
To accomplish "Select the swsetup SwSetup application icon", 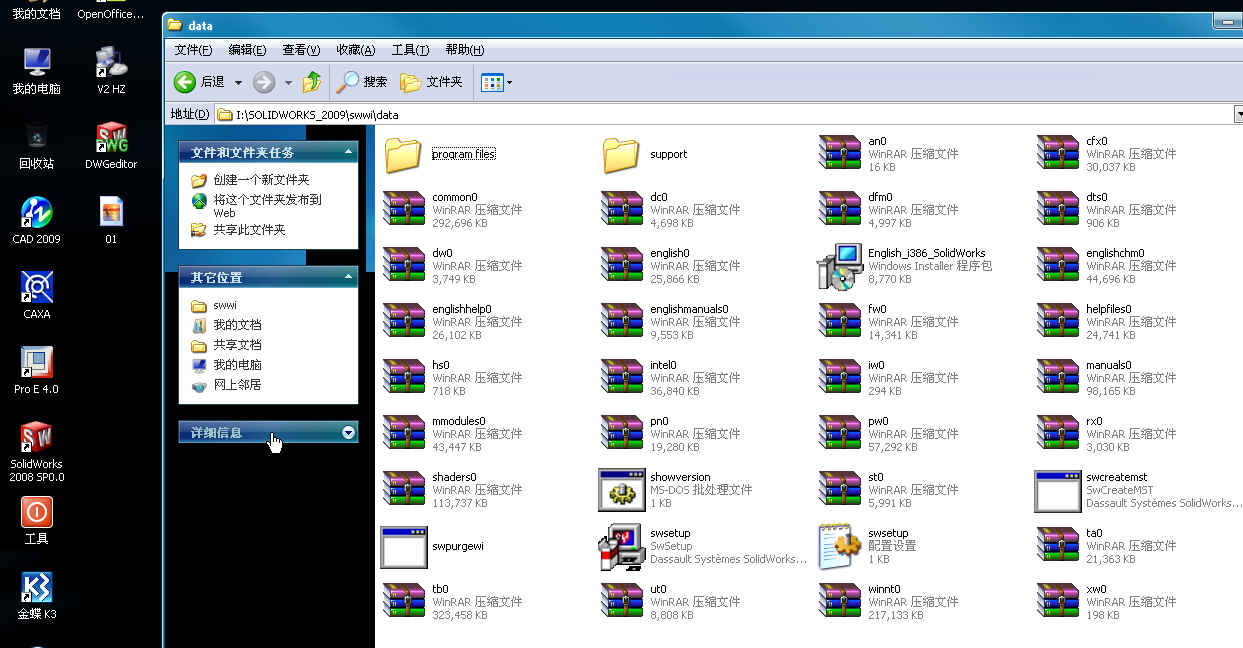I will 622,547.
